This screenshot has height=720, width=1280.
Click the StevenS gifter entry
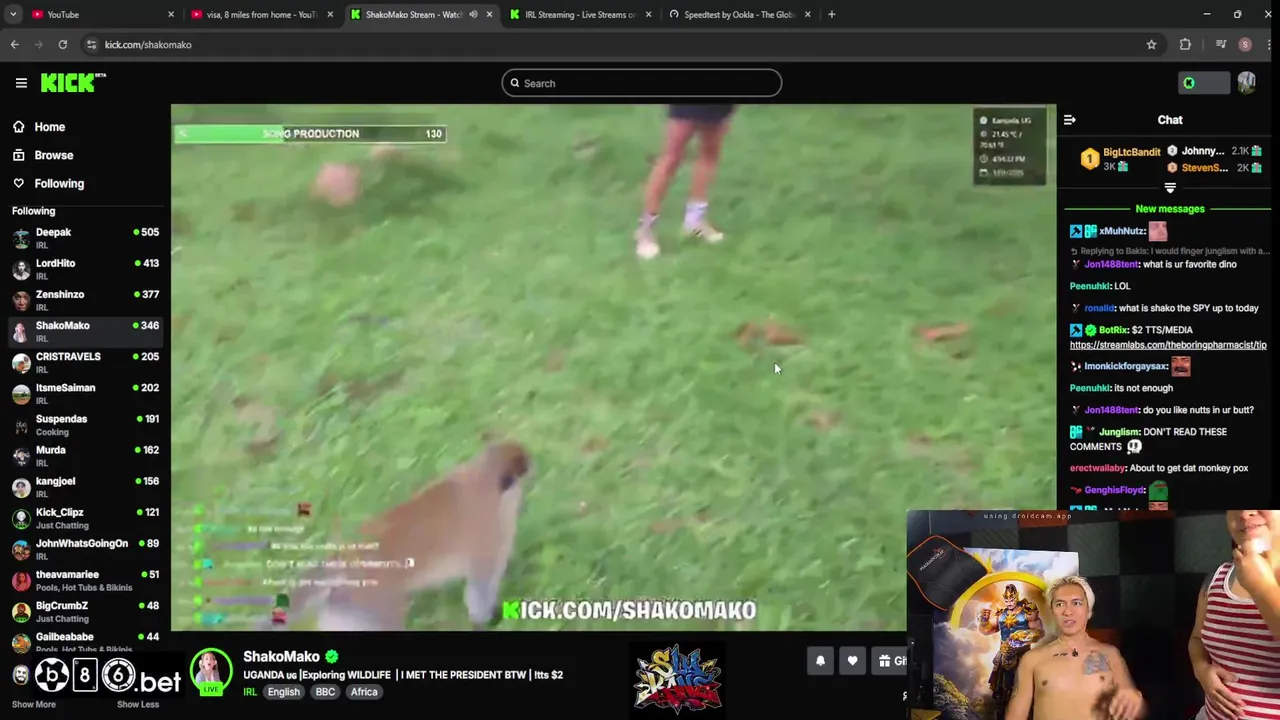1216,167
